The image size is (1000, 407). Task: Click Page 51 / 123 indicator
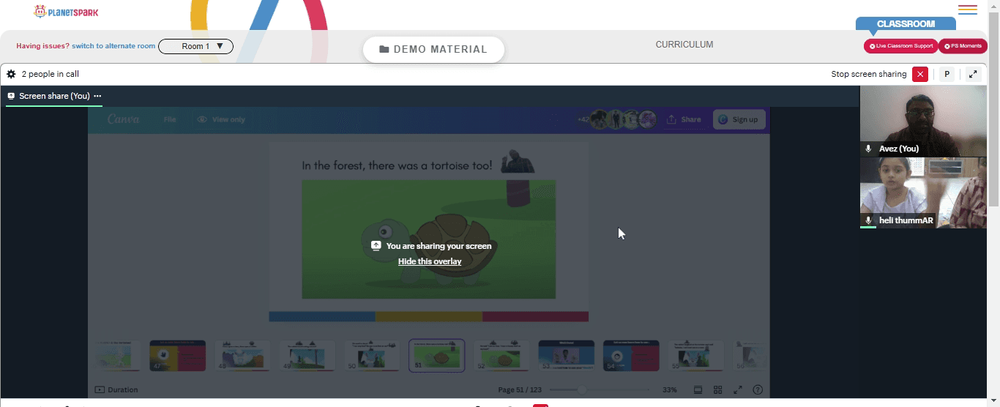pos(519,390)
